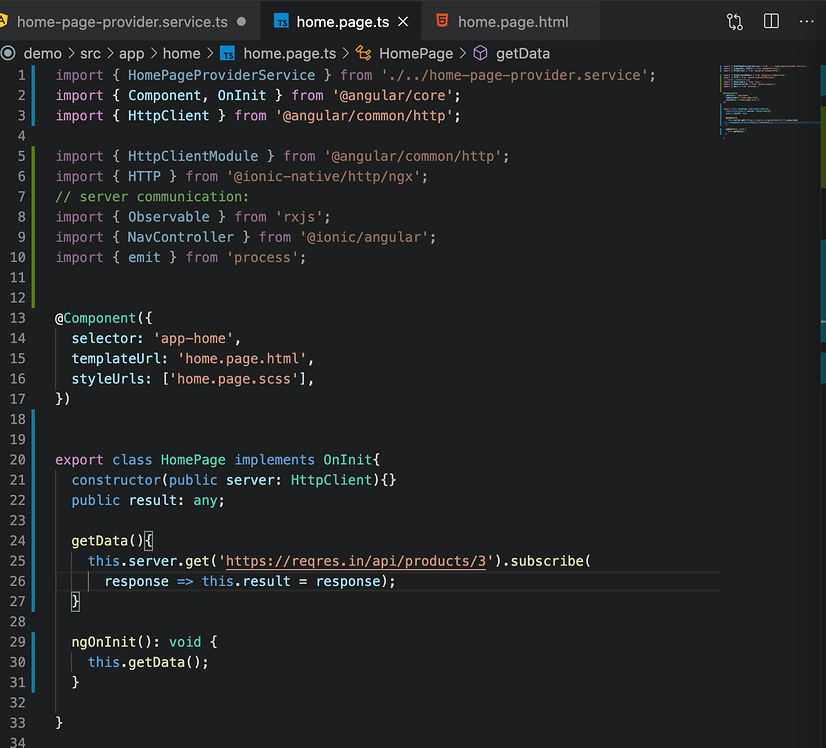Click the 'app-home' selector string
The height and width of the screenshot is (748, 826).
[x=193, y=338]
